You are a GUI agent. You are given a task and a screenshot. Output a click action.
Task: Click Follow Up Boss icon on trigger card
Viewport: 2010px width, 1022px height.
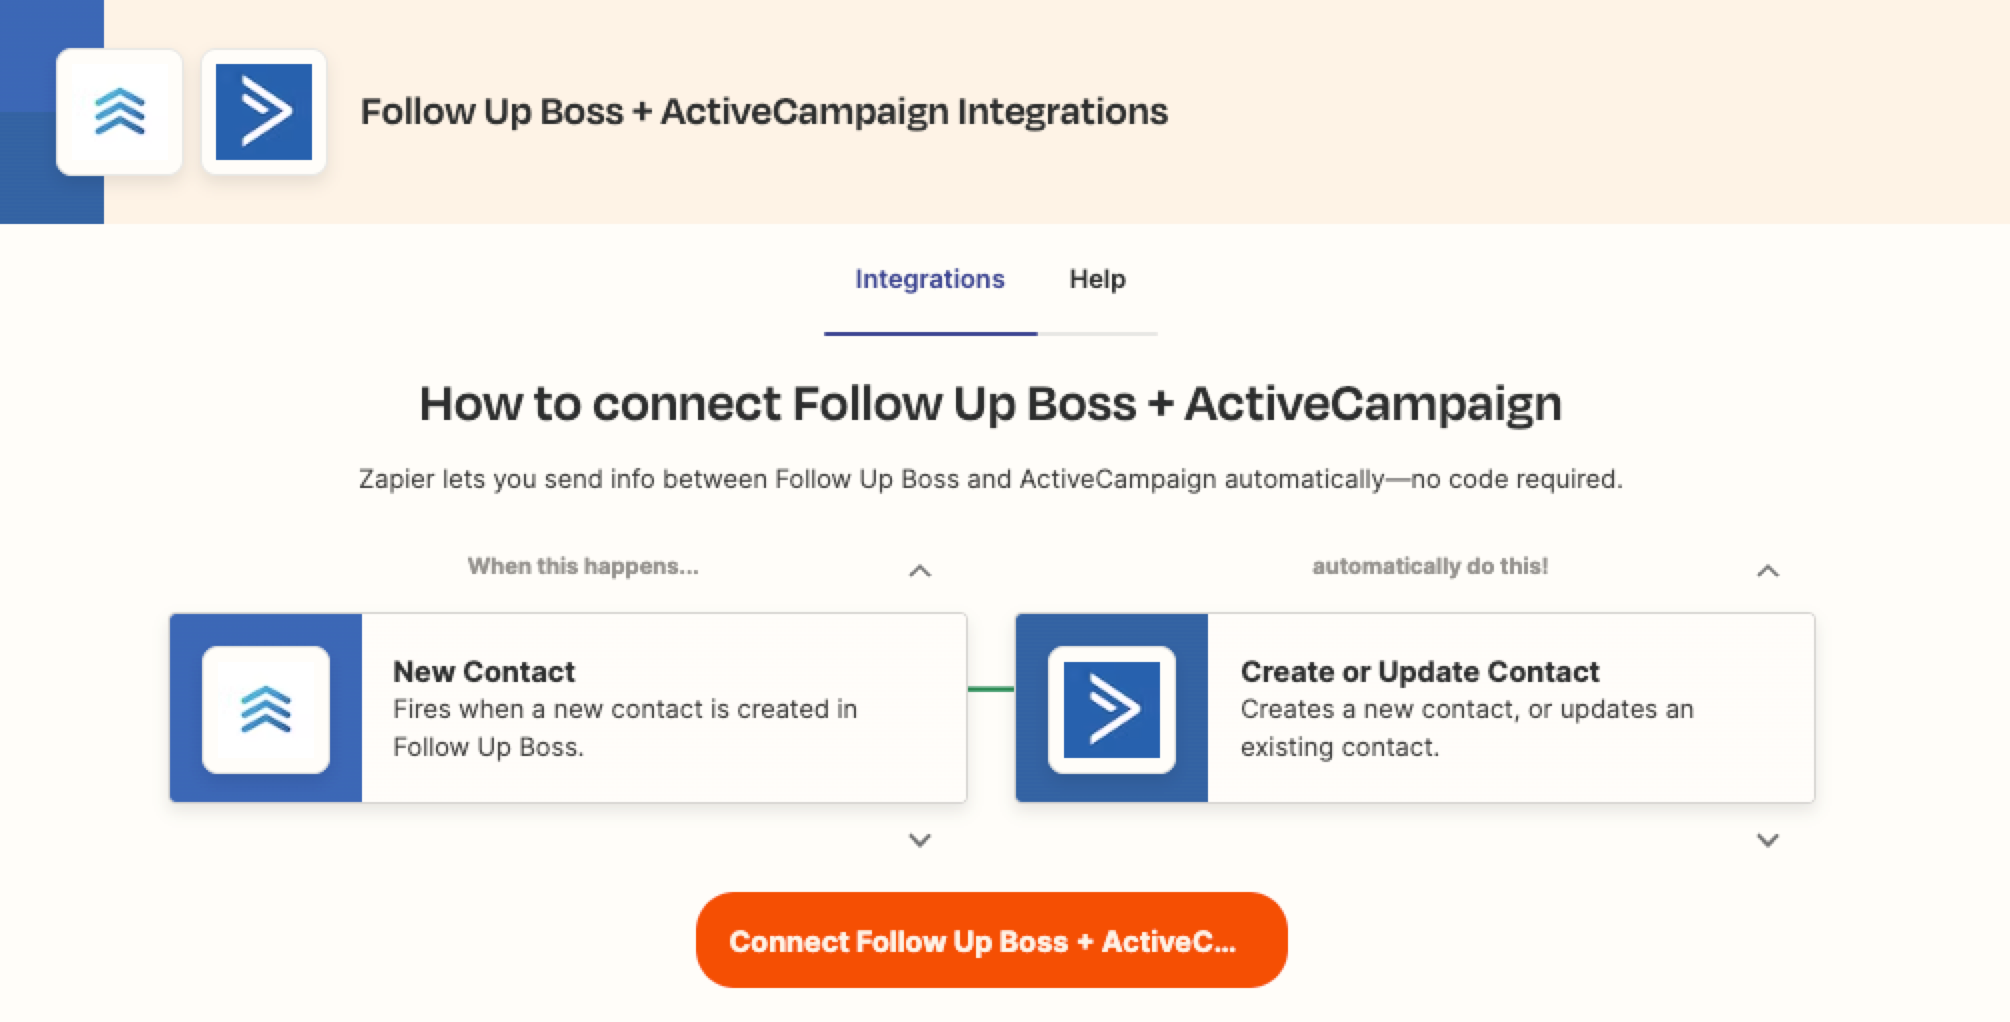pos(266,709)
